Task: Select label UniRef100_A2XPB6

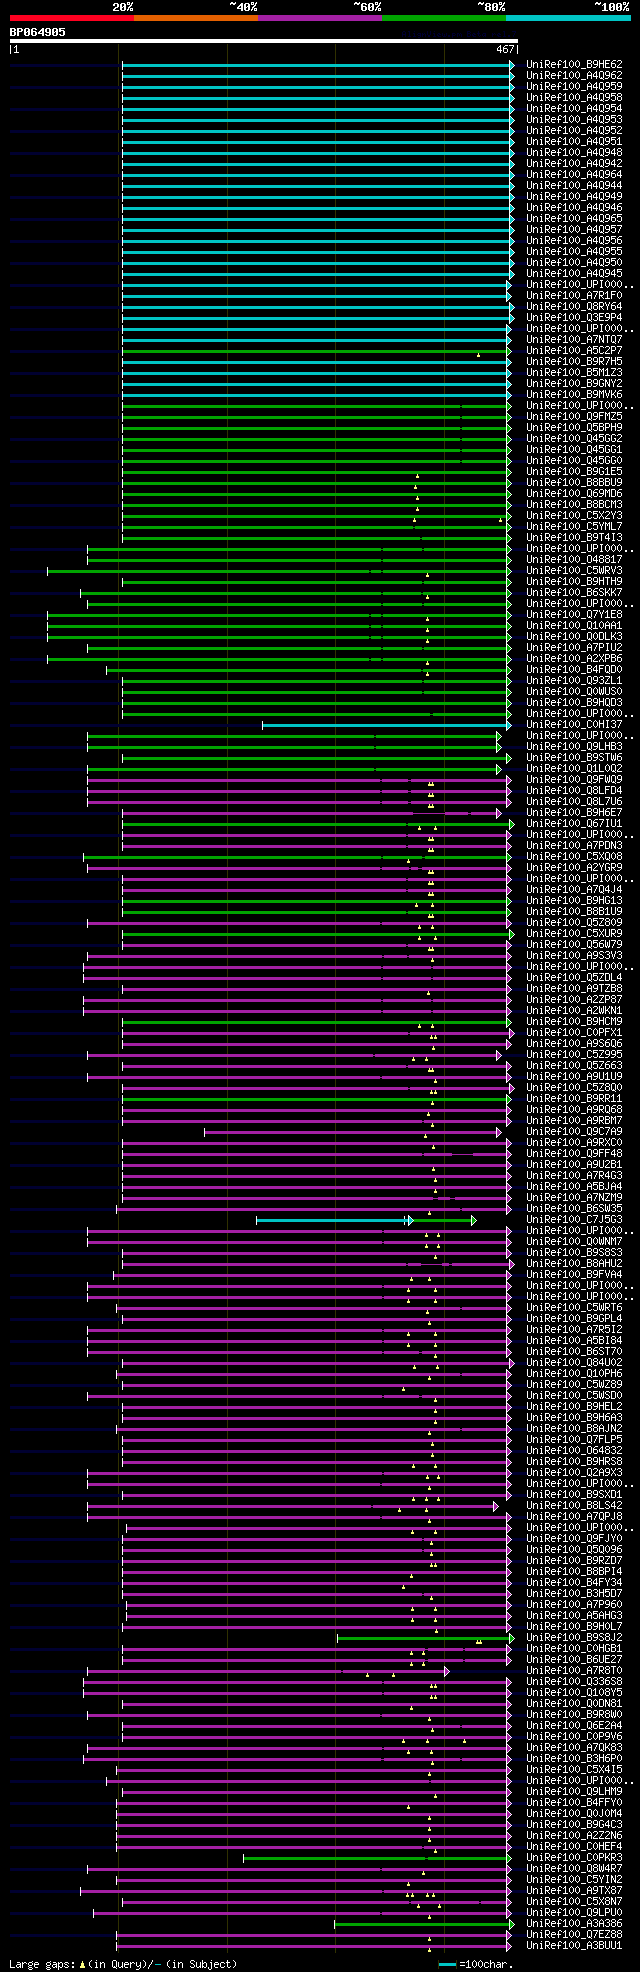Action: 574,658
